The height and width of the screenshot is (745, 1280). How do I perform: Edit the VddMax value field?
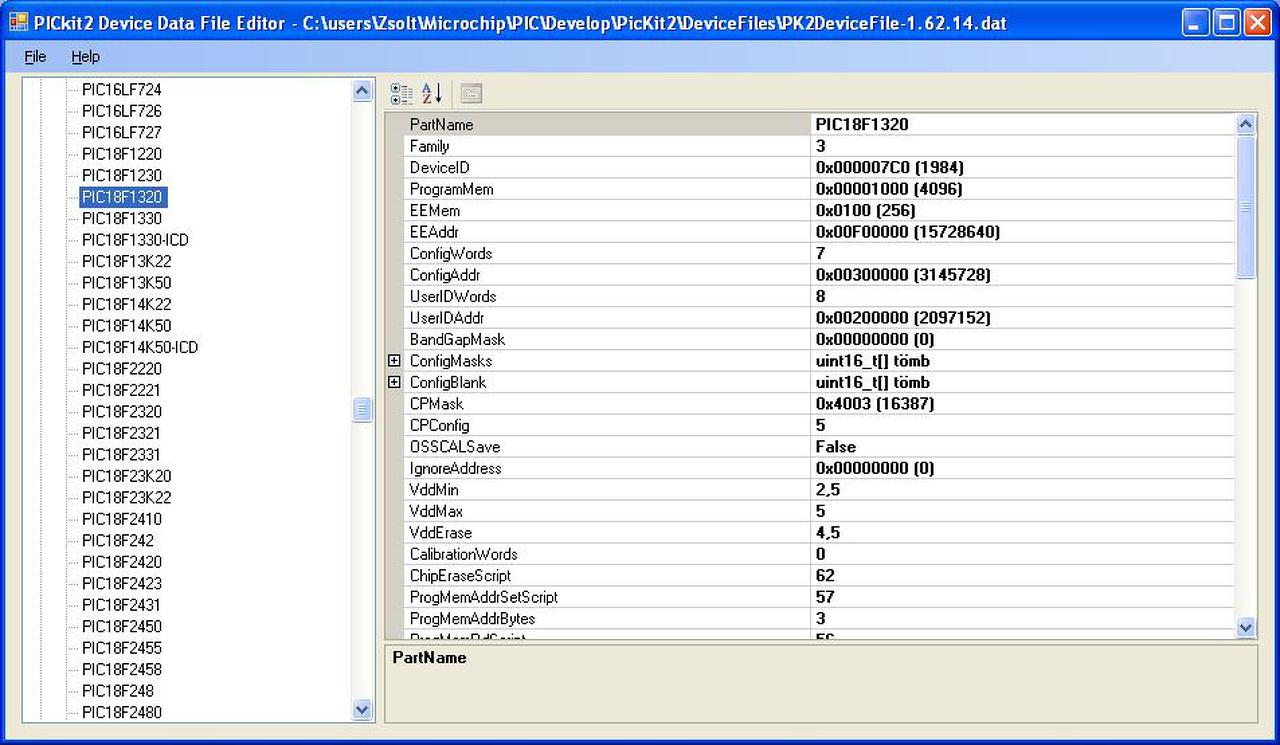click(x=1023, y=512)
